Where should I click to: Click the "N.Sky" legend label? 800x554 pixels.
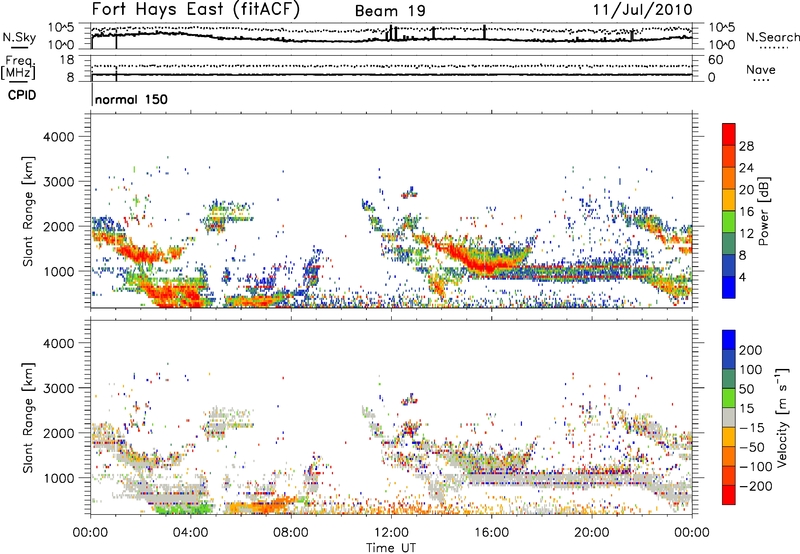19,37
